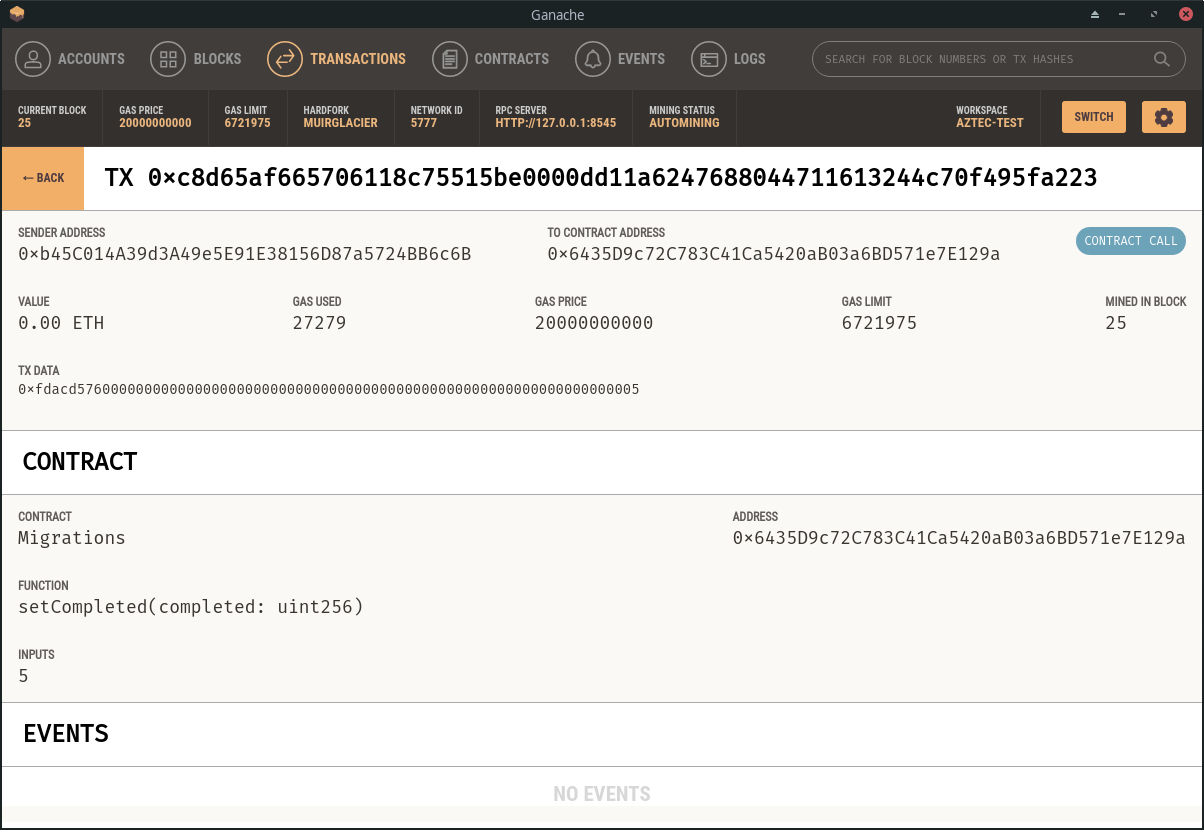Screen dimensions: 1204x830
Task: Open the Blocks grid icon
Action: [x=168, y=59]
